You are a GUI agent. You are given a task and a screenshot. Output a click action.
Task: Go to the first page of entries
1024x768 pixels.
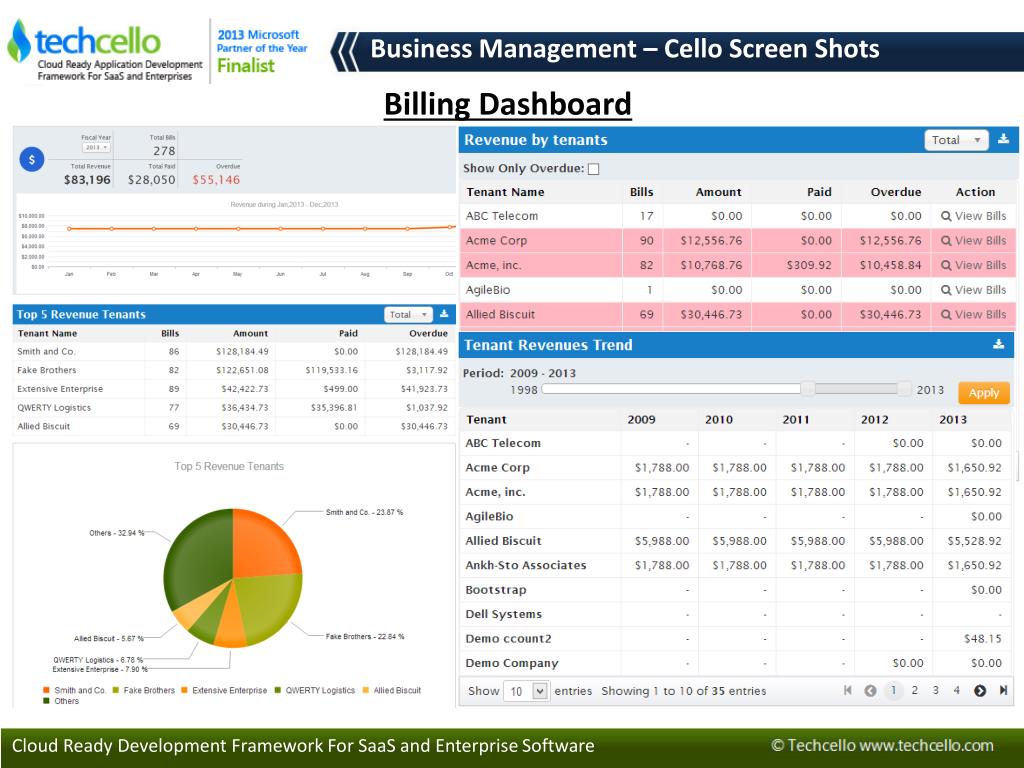848,690
